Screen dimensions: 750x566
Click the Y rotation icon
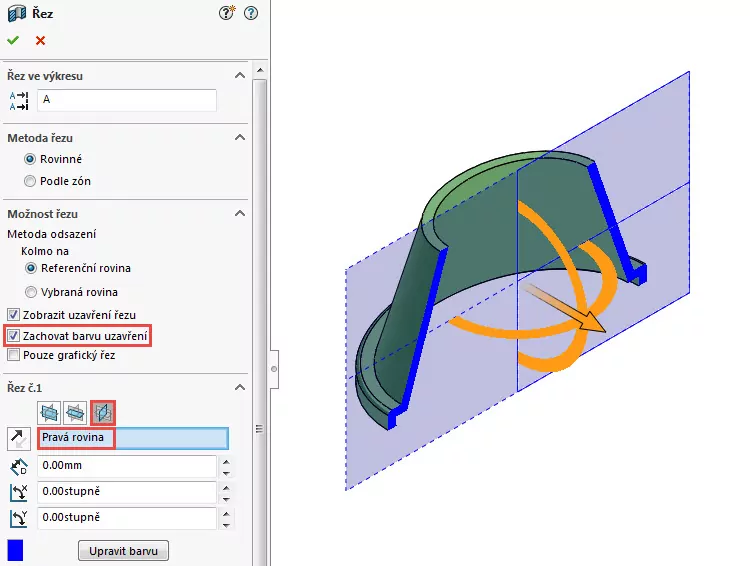pos(19,519)
